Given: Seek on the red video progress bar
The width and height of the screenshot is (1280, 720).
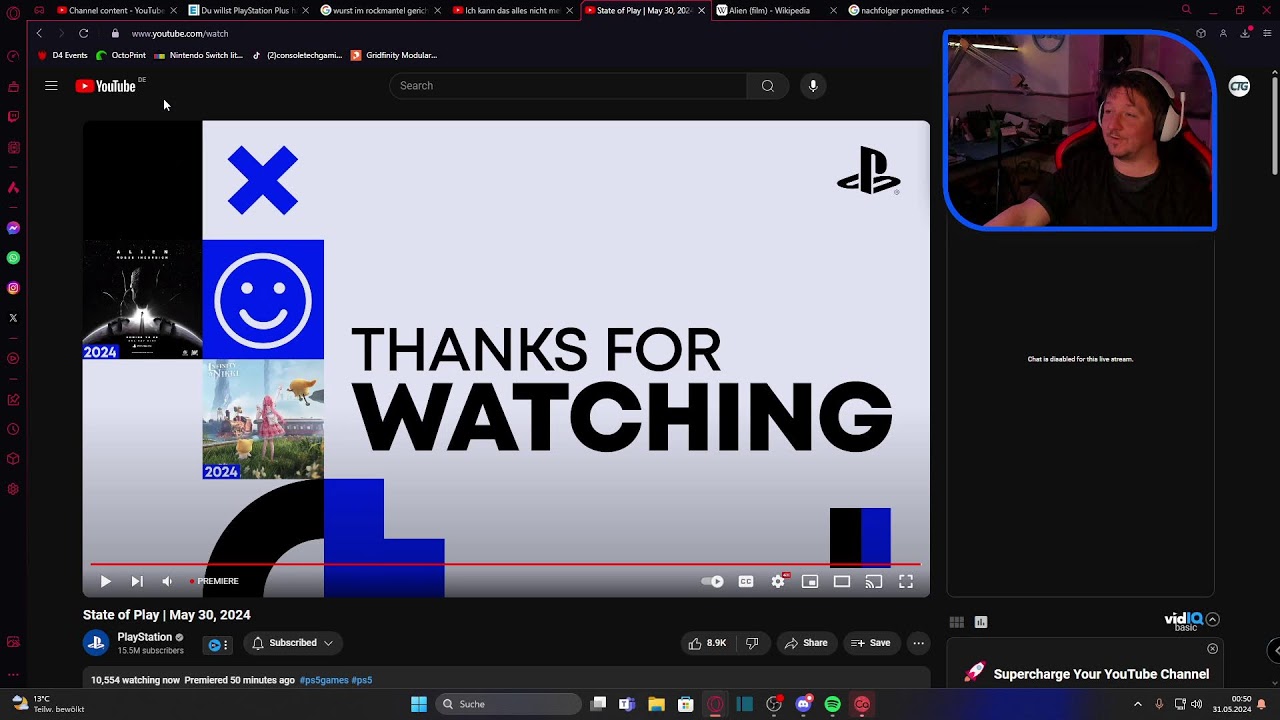Looking at the screenshot, I should 505,564.
